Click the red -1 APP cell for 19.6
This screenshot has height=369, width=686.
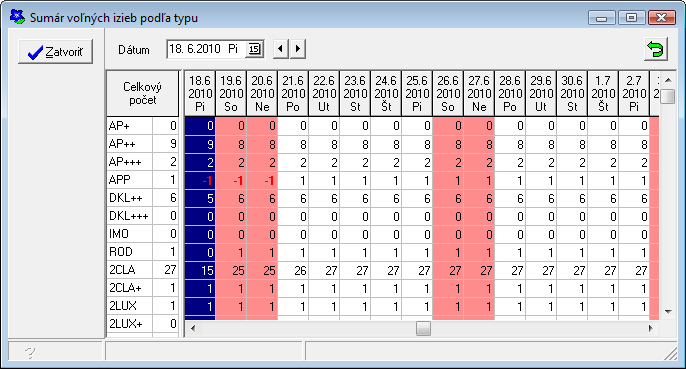231,180
